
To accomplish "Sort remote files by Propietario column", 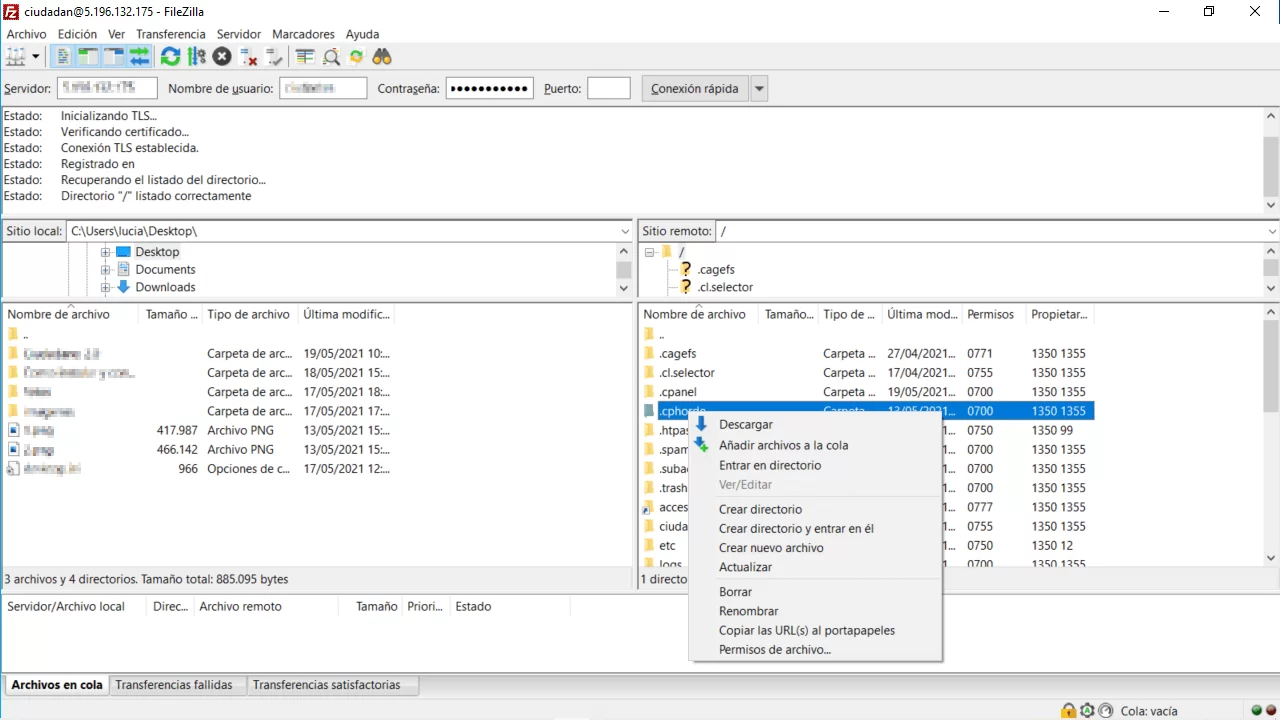I will point(1059,314).
